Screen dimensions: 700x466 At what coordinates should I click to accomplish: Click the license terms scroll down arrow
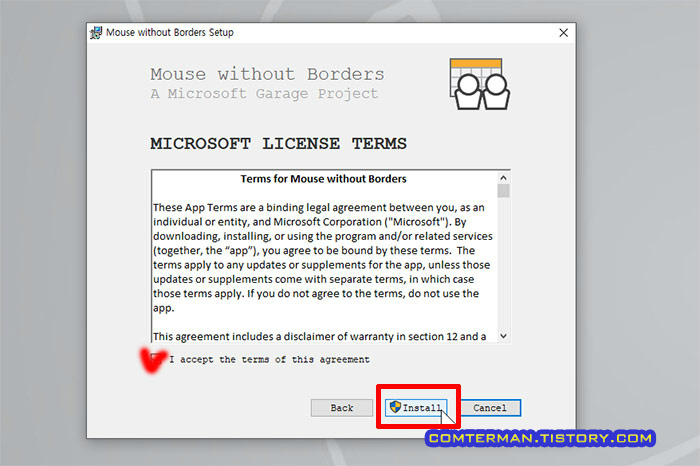click(x=504, y=336)
